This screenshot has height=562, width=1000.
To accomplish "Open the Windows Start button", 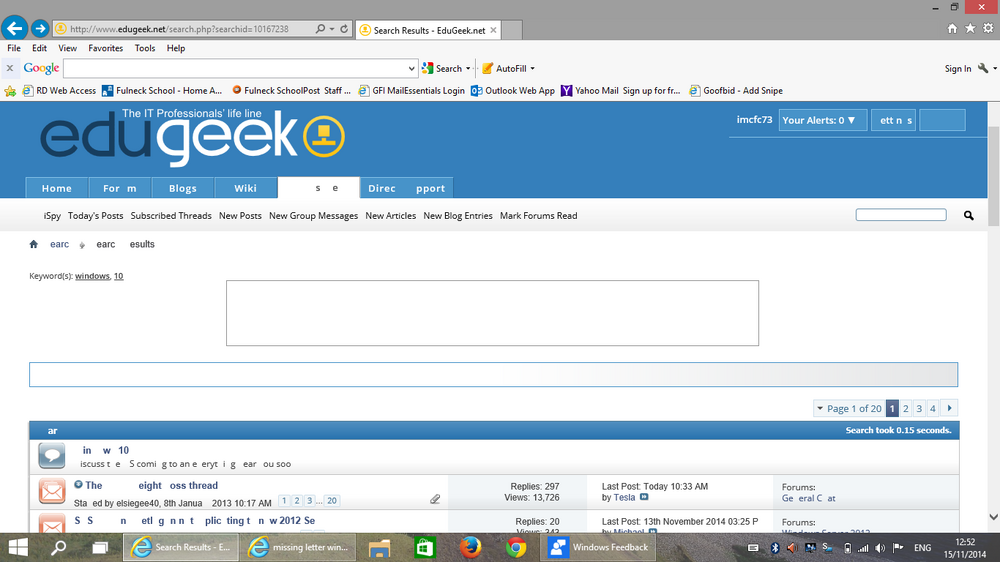I will [18, 547].
